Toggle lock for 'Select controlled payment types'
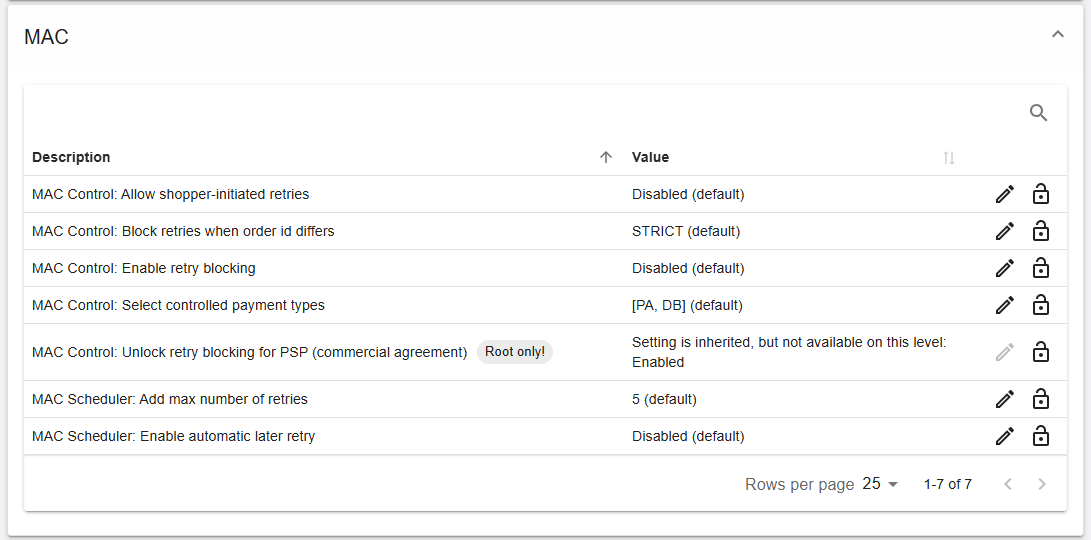Screen dimensions: 1091x540 (1041, 304)
